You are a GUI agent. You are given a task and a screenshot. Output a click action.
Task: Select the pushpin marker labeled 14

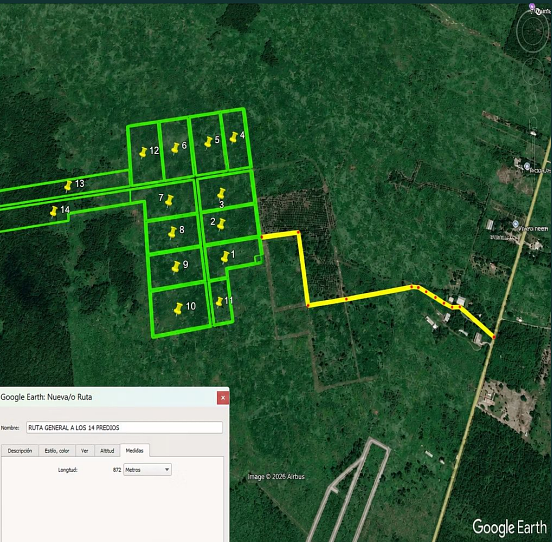[x=53, y=211]
